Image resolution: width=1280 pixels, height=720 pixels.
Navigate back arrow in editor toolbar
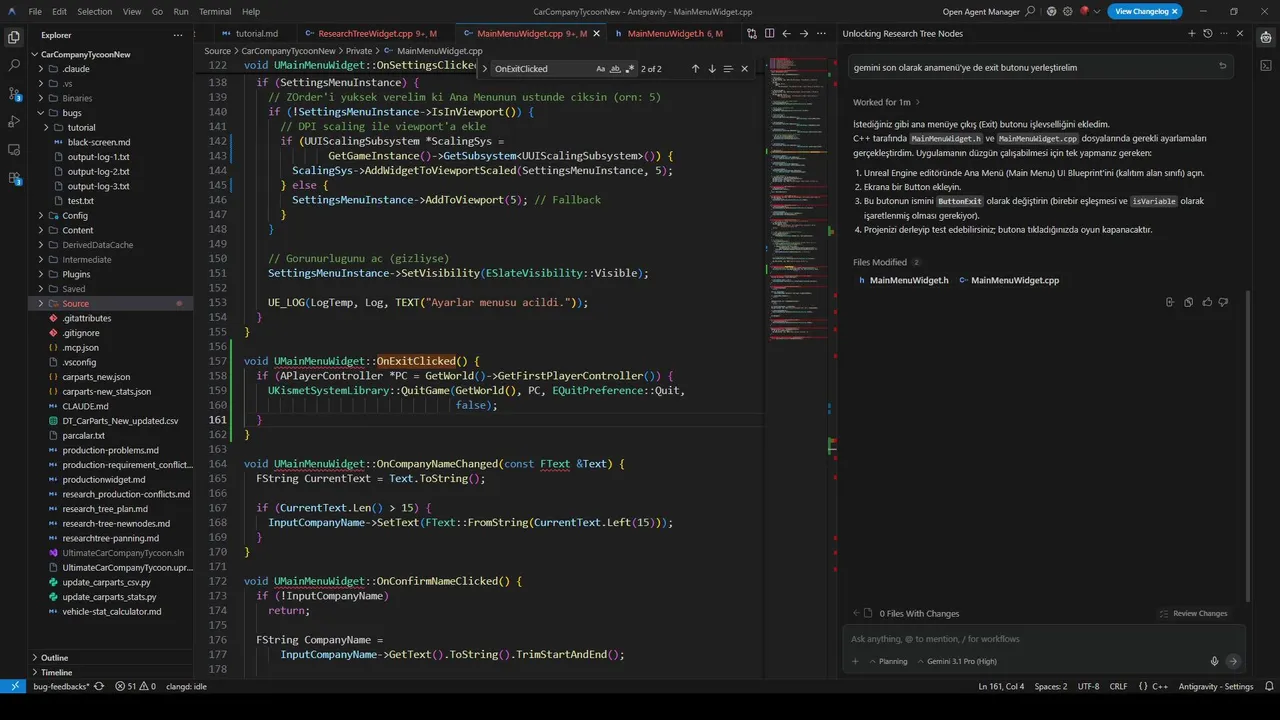[x=787, y=33]
